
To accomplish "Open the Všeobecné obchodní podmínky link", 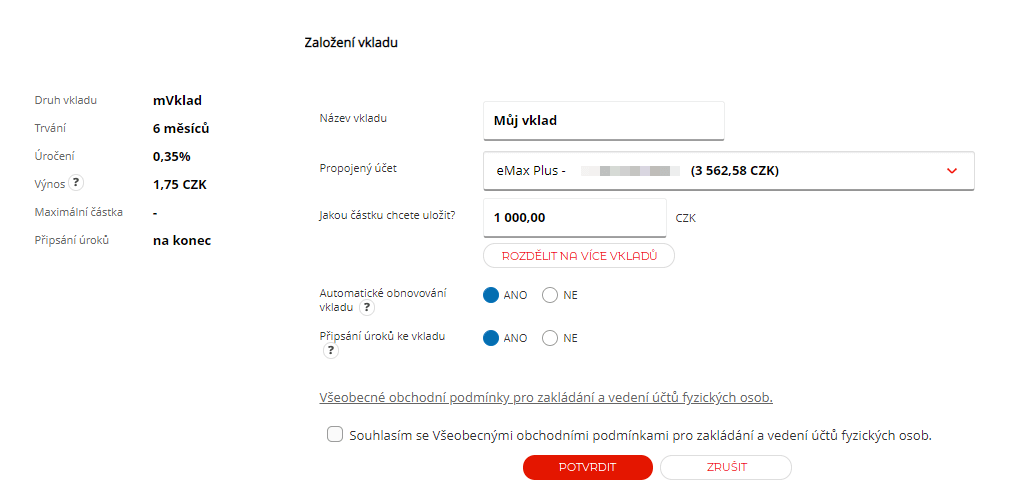I will tap(546, 398).
